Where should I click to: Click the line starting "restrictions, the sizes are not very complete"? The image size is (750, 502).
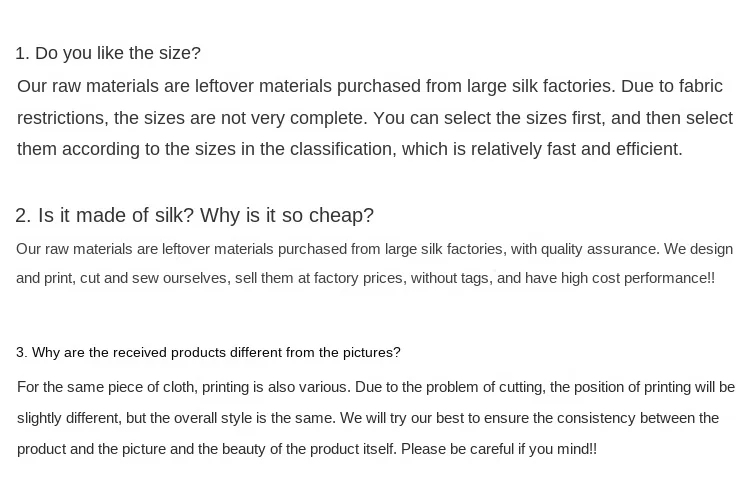pyautogui.click(x=375, y=118)
